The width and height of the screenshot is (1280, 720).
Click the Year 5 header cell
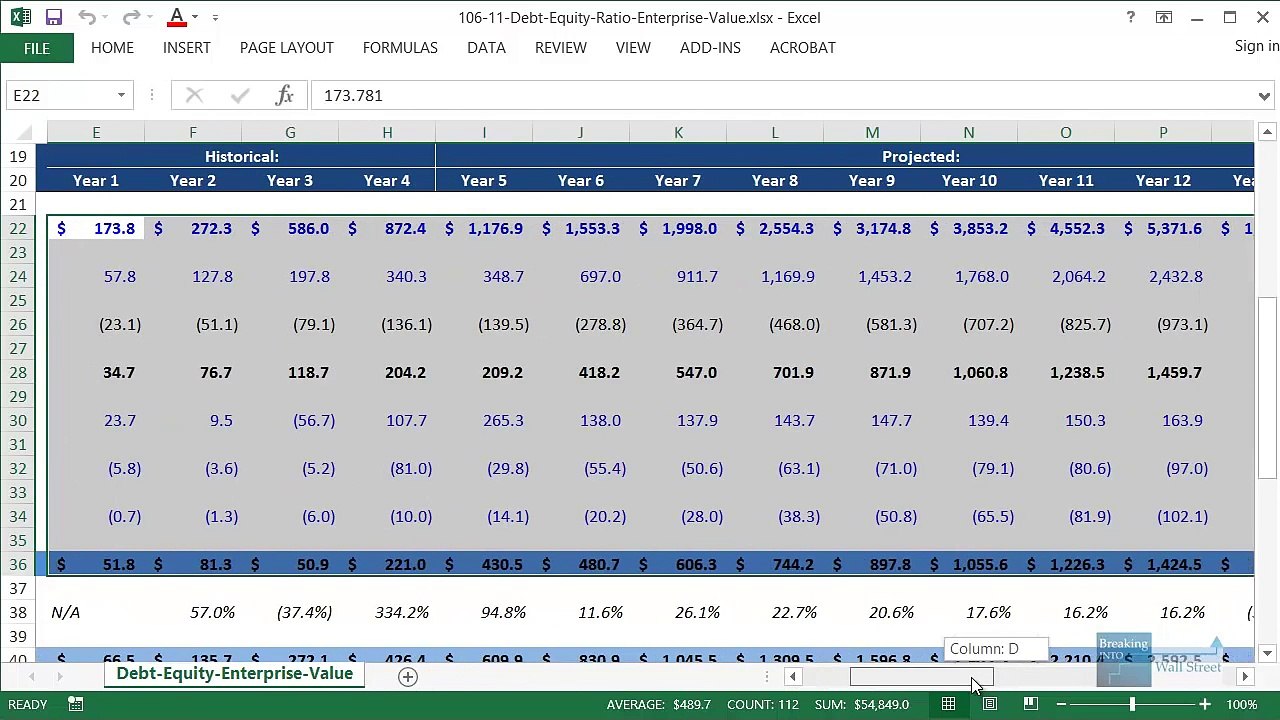[x=484, y=180]
